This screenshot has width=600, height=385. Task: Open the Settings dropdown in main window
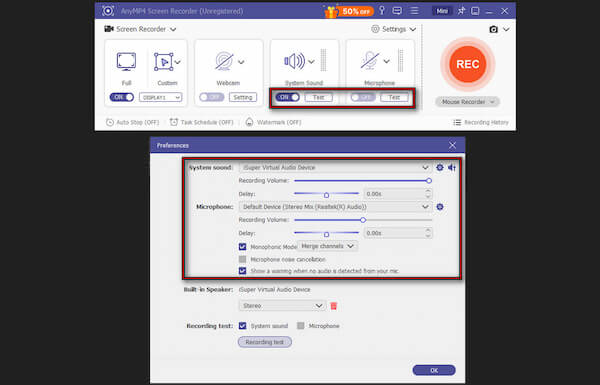point(394,29)
